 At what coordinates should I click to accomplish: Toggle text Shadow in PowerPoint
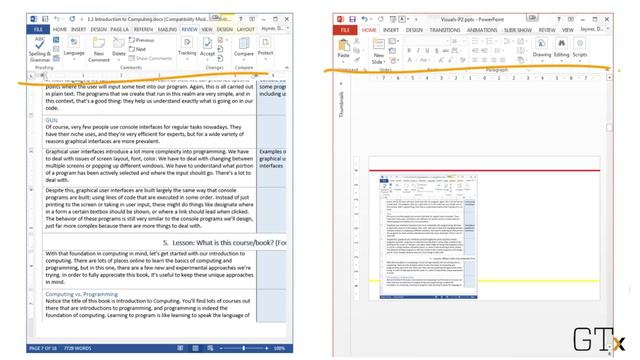click(437, 51)
